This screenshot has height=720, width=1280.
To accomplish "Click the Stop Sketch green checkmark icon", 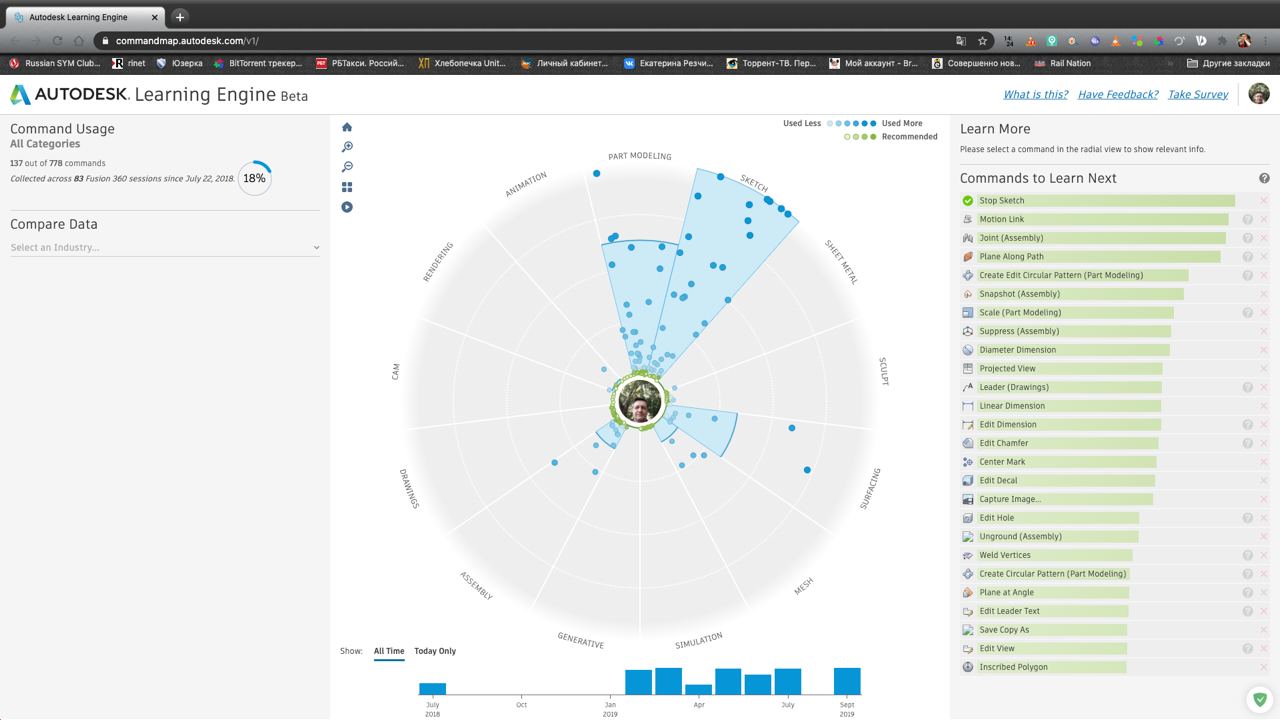I will pos(967,201).
